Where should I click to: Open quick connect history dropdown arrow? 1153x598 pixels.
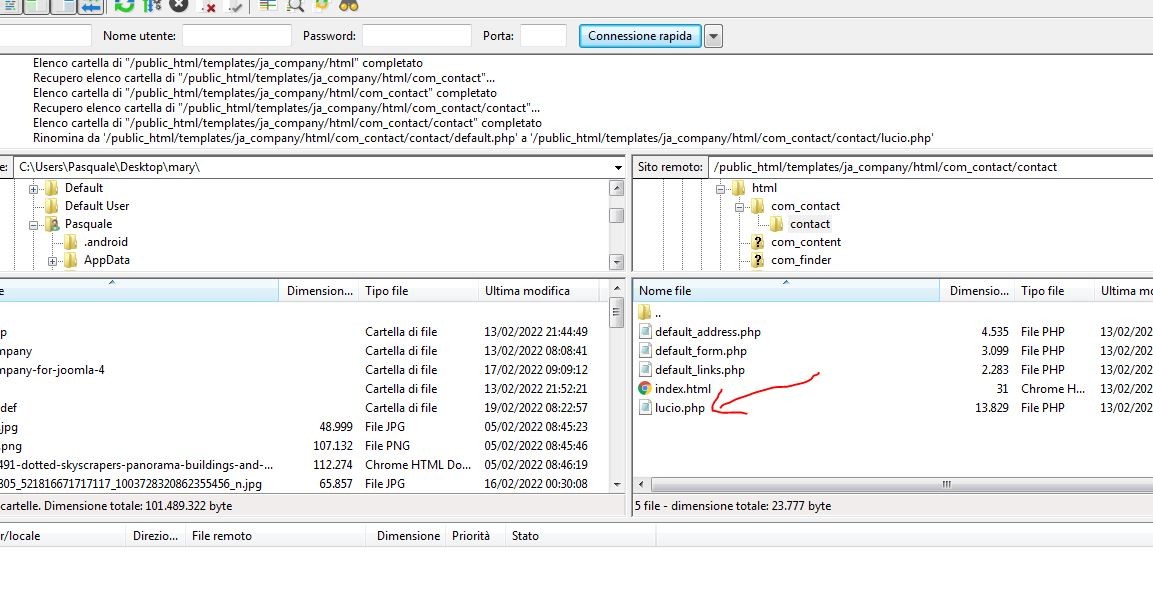pyautogui.click(x=713, y=36)
